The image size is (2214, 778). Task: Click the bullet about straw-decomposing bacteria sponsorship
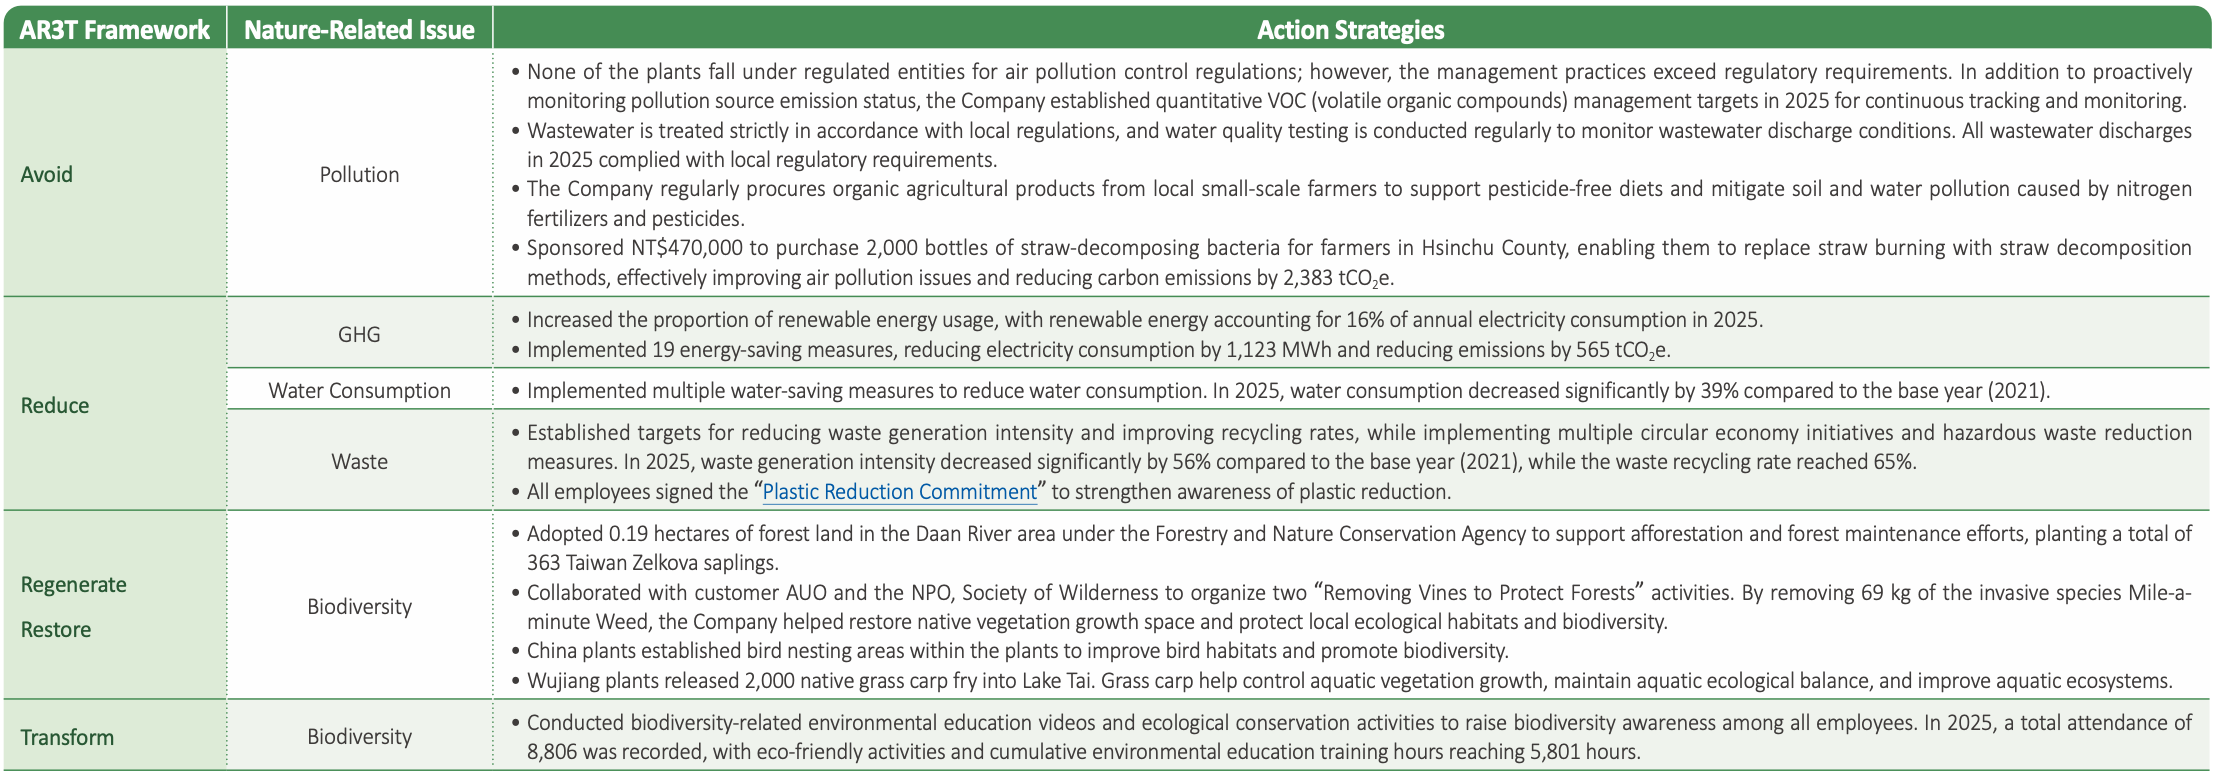click(x=1351, y=262)
